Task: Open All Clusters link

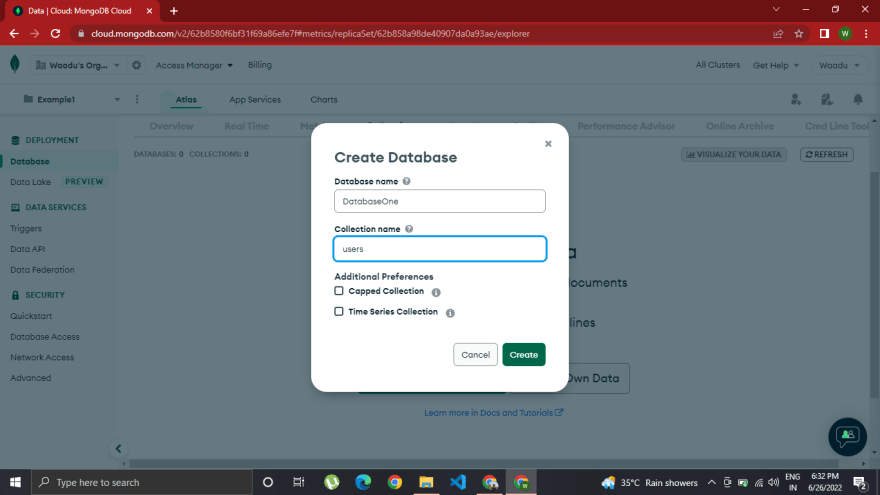Action: coord(718,65)
